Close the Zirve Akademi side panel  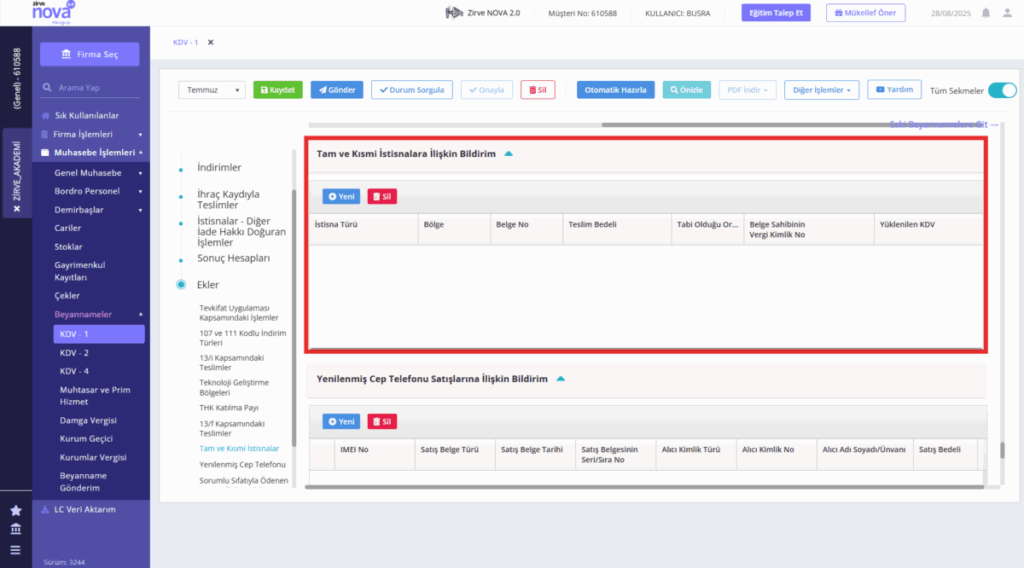[x=17, y=209]
